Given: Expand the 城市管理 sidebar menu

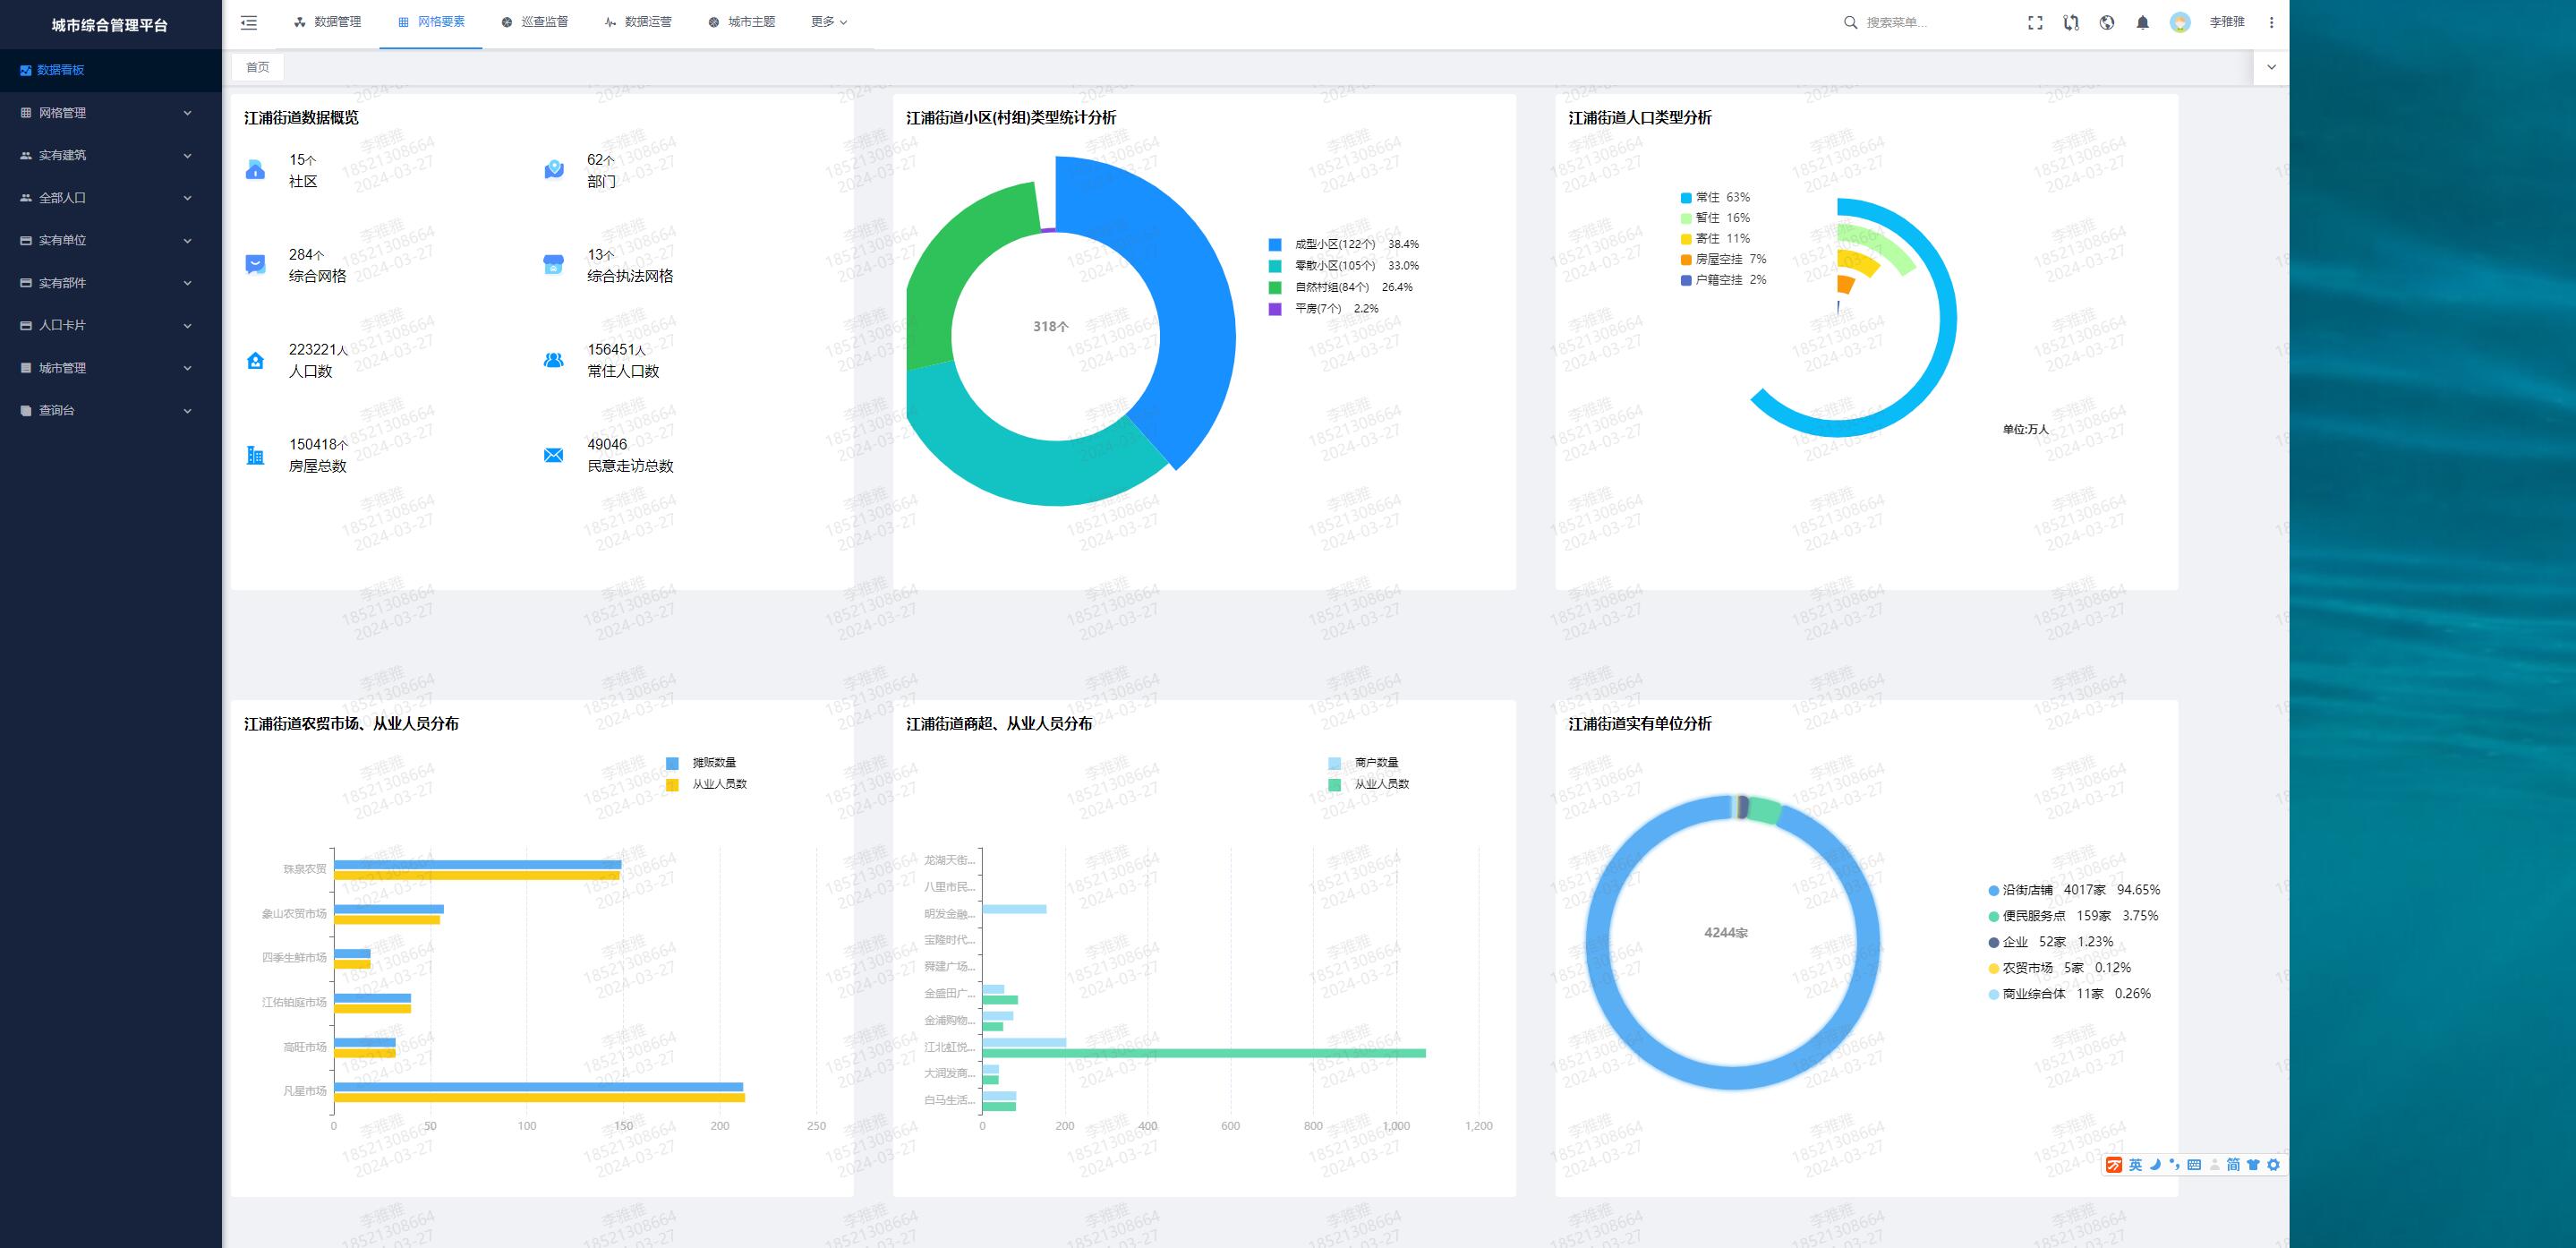Looking at the screenshot, I should tap(110, 368).
